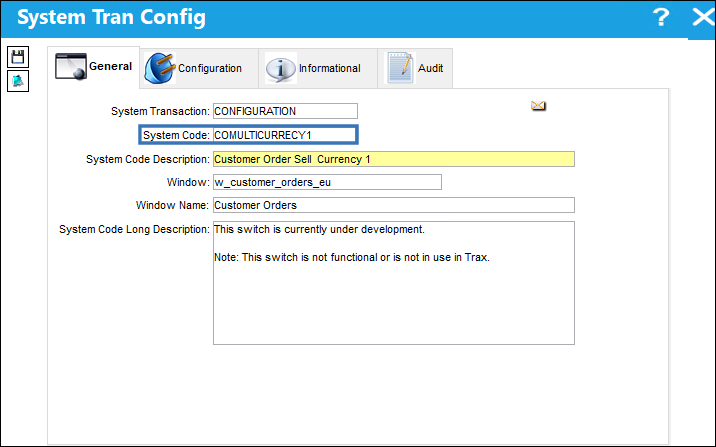Open the Audit tab

point(415,68)
